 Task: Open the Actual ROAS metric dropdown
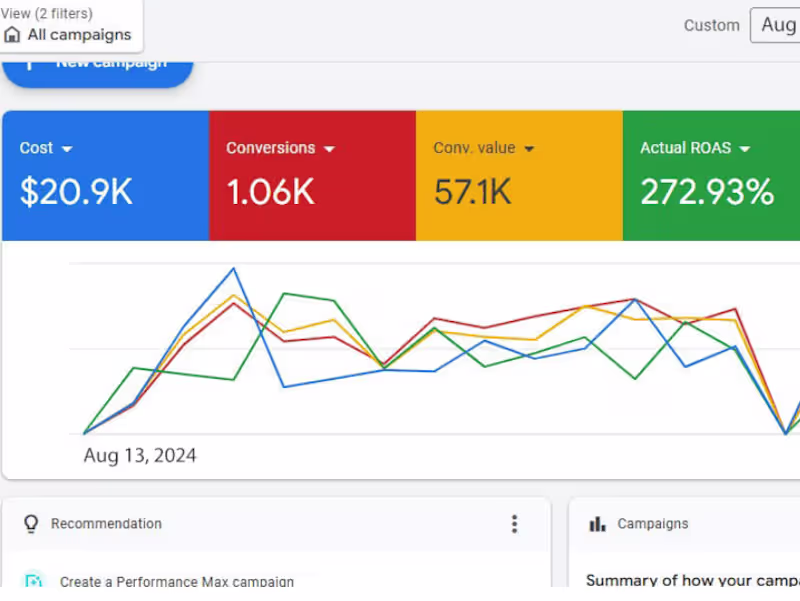tap(744, 148)
